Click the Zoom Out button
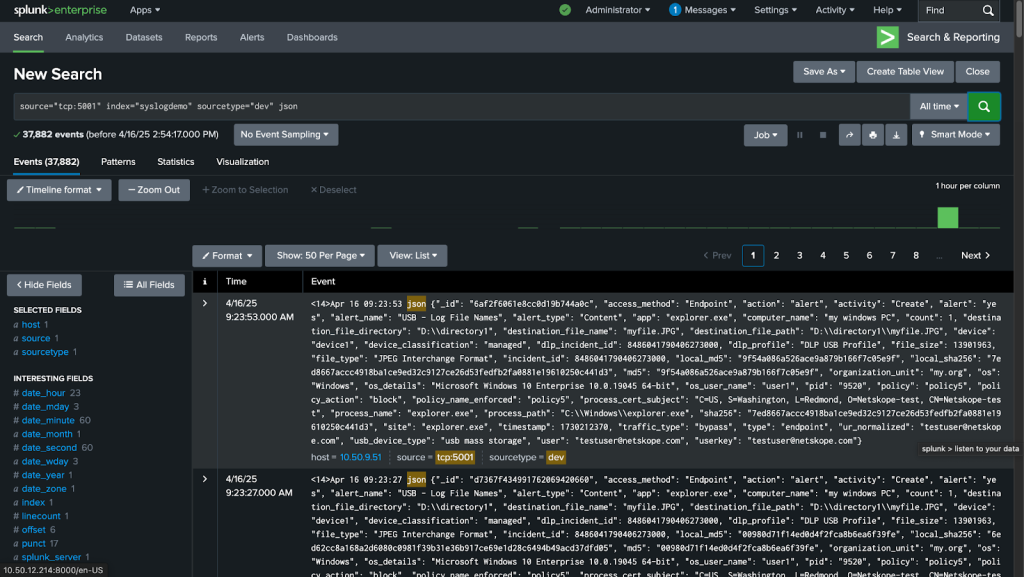The image size is (1024, 577). pos(154,190)
